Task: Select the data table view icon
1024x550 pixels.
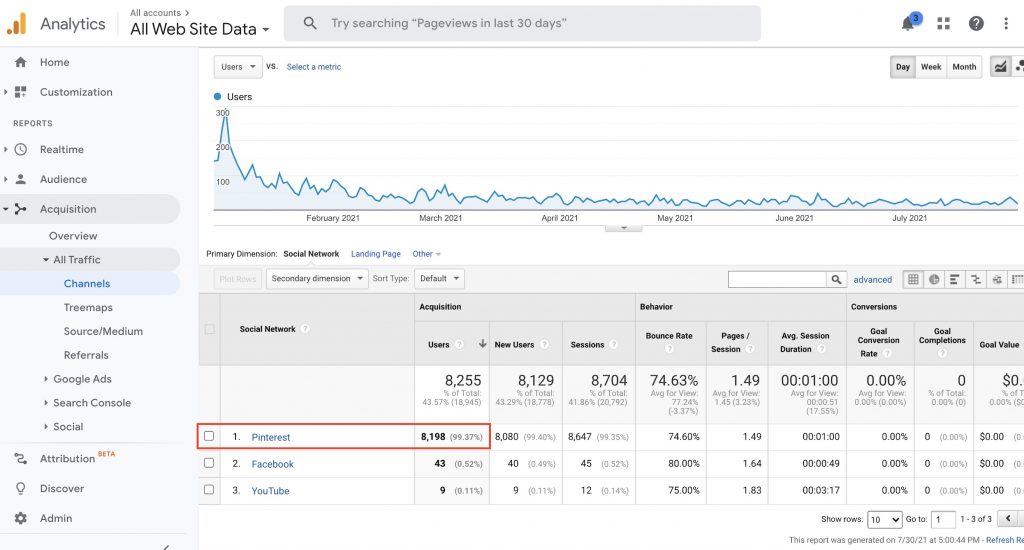Action: [913, 280]
